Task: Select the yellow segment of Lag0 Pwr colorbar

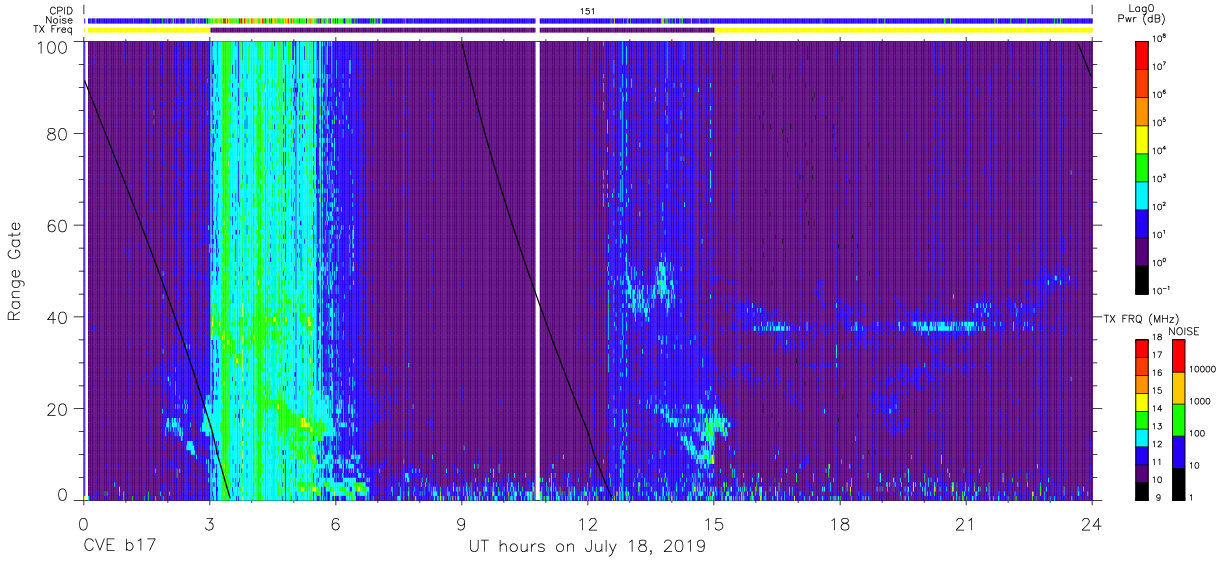Action: coord(1143,138)
